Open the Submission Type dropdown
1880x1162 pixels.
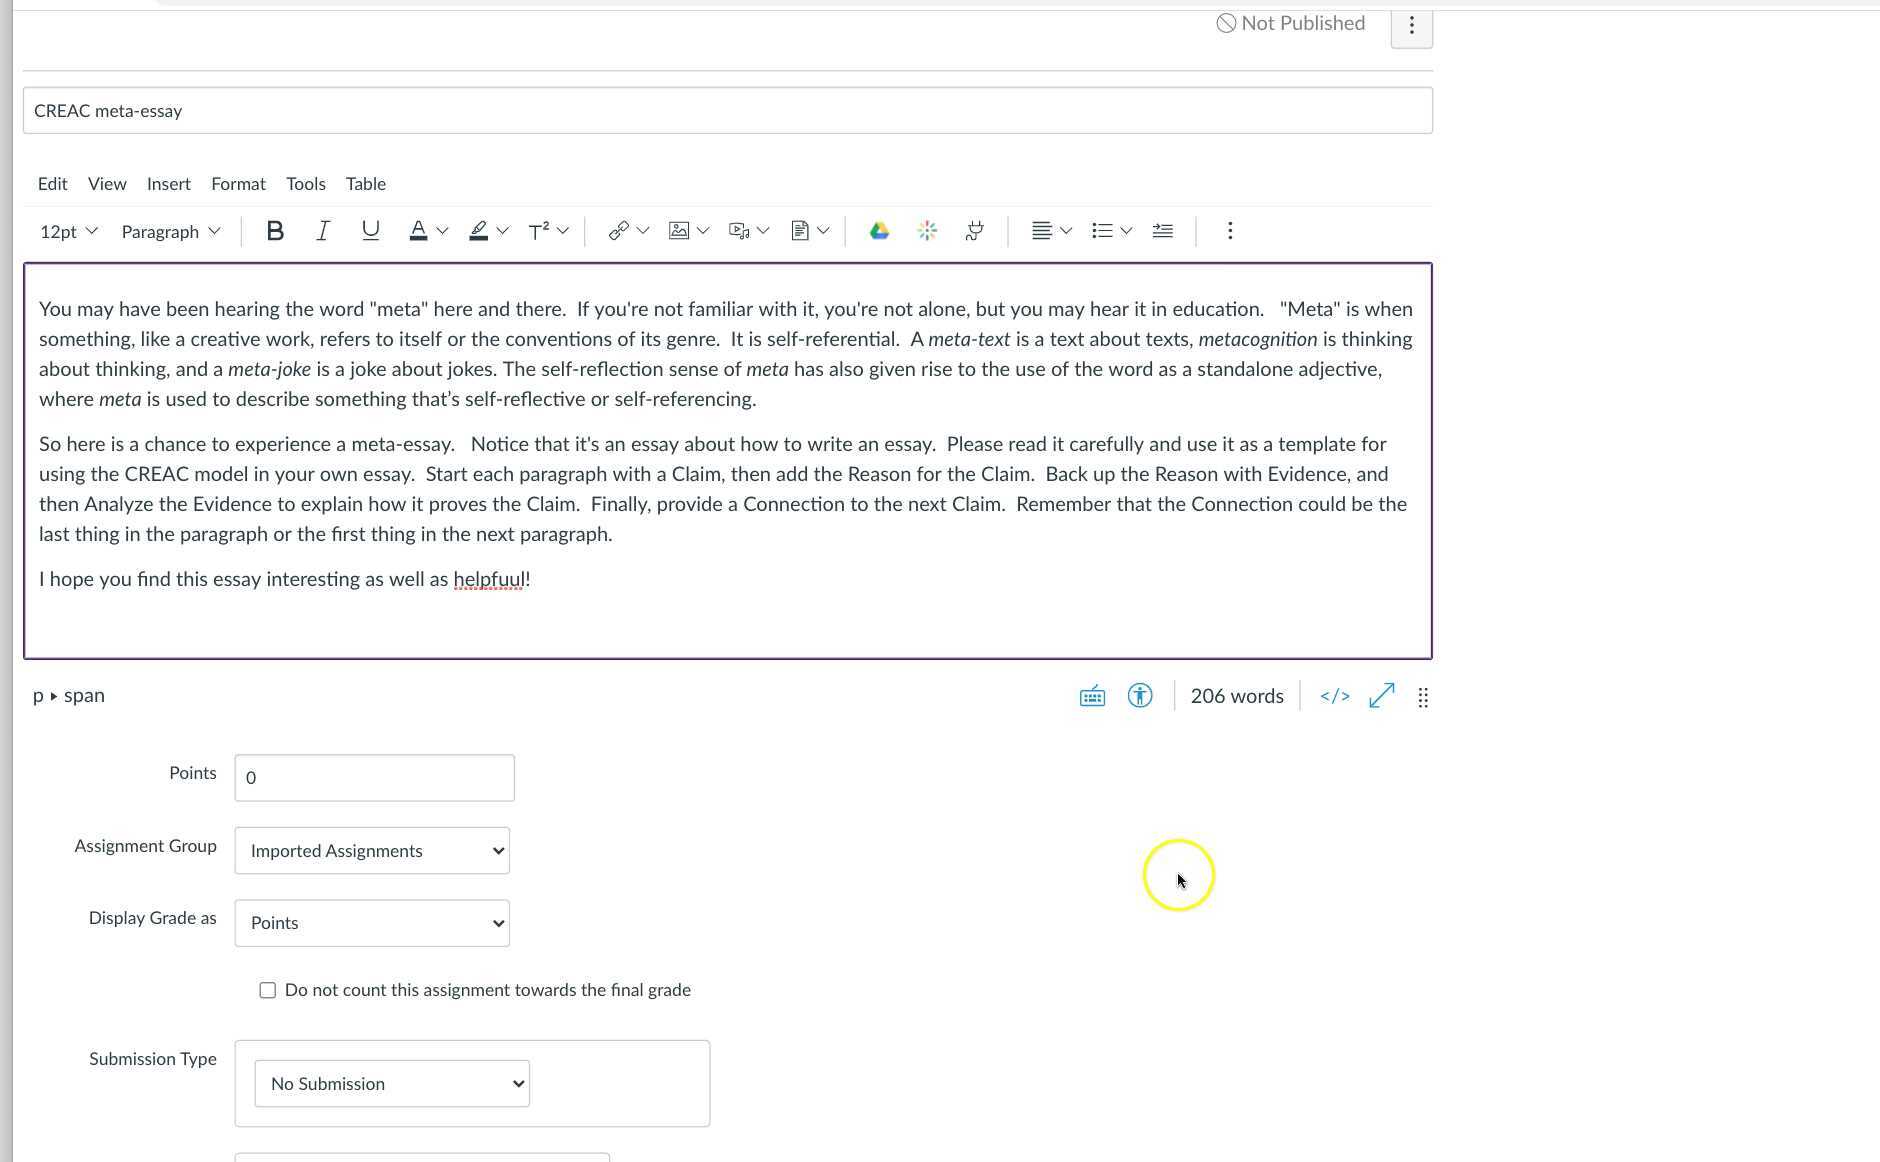tap(392, 1083)
